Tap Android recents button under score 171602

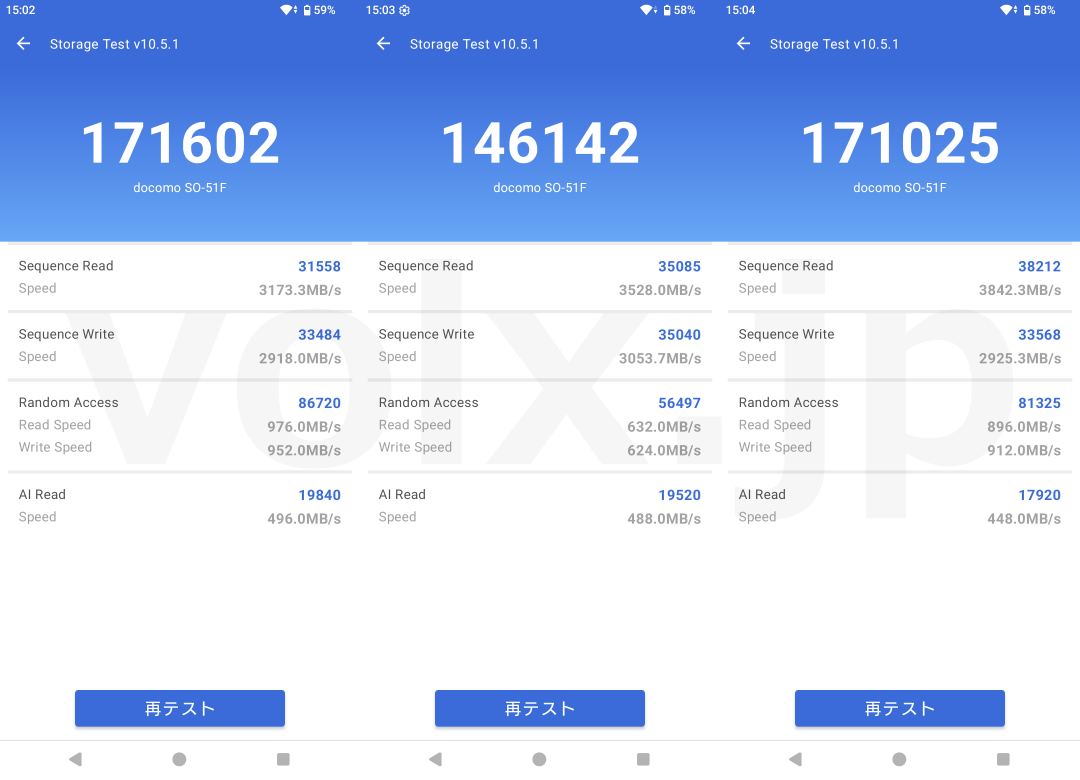[283, 759]
